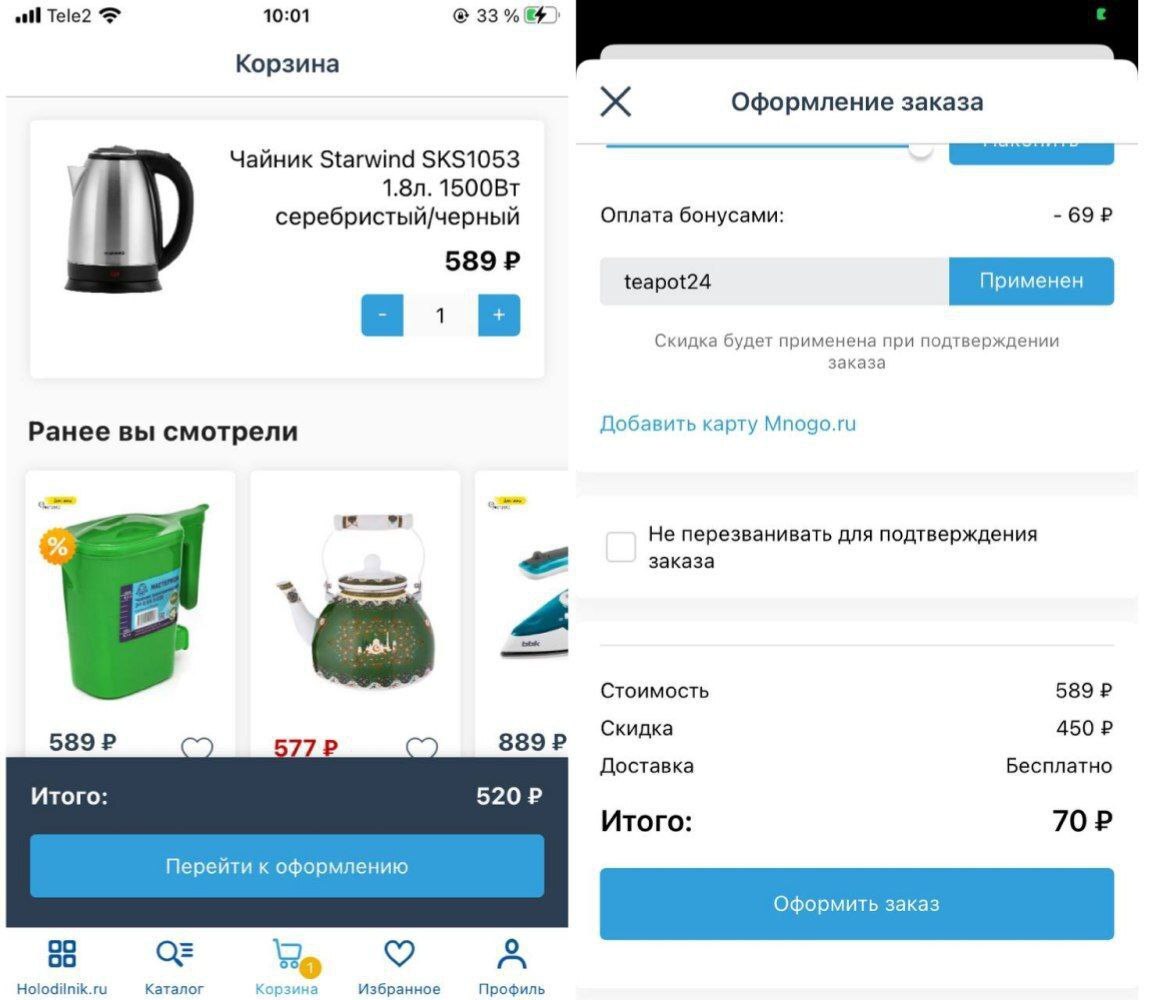Screen dimensions: 1161x1000
Task: Open the green plastic kettle thumbnail
Action: 130,598
